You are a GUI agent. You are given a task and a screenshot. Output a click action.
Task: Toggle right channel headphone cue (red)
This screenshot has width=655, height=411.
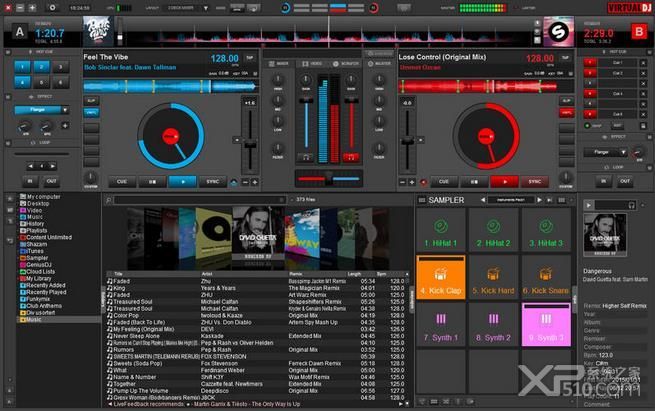click(351, 157)
